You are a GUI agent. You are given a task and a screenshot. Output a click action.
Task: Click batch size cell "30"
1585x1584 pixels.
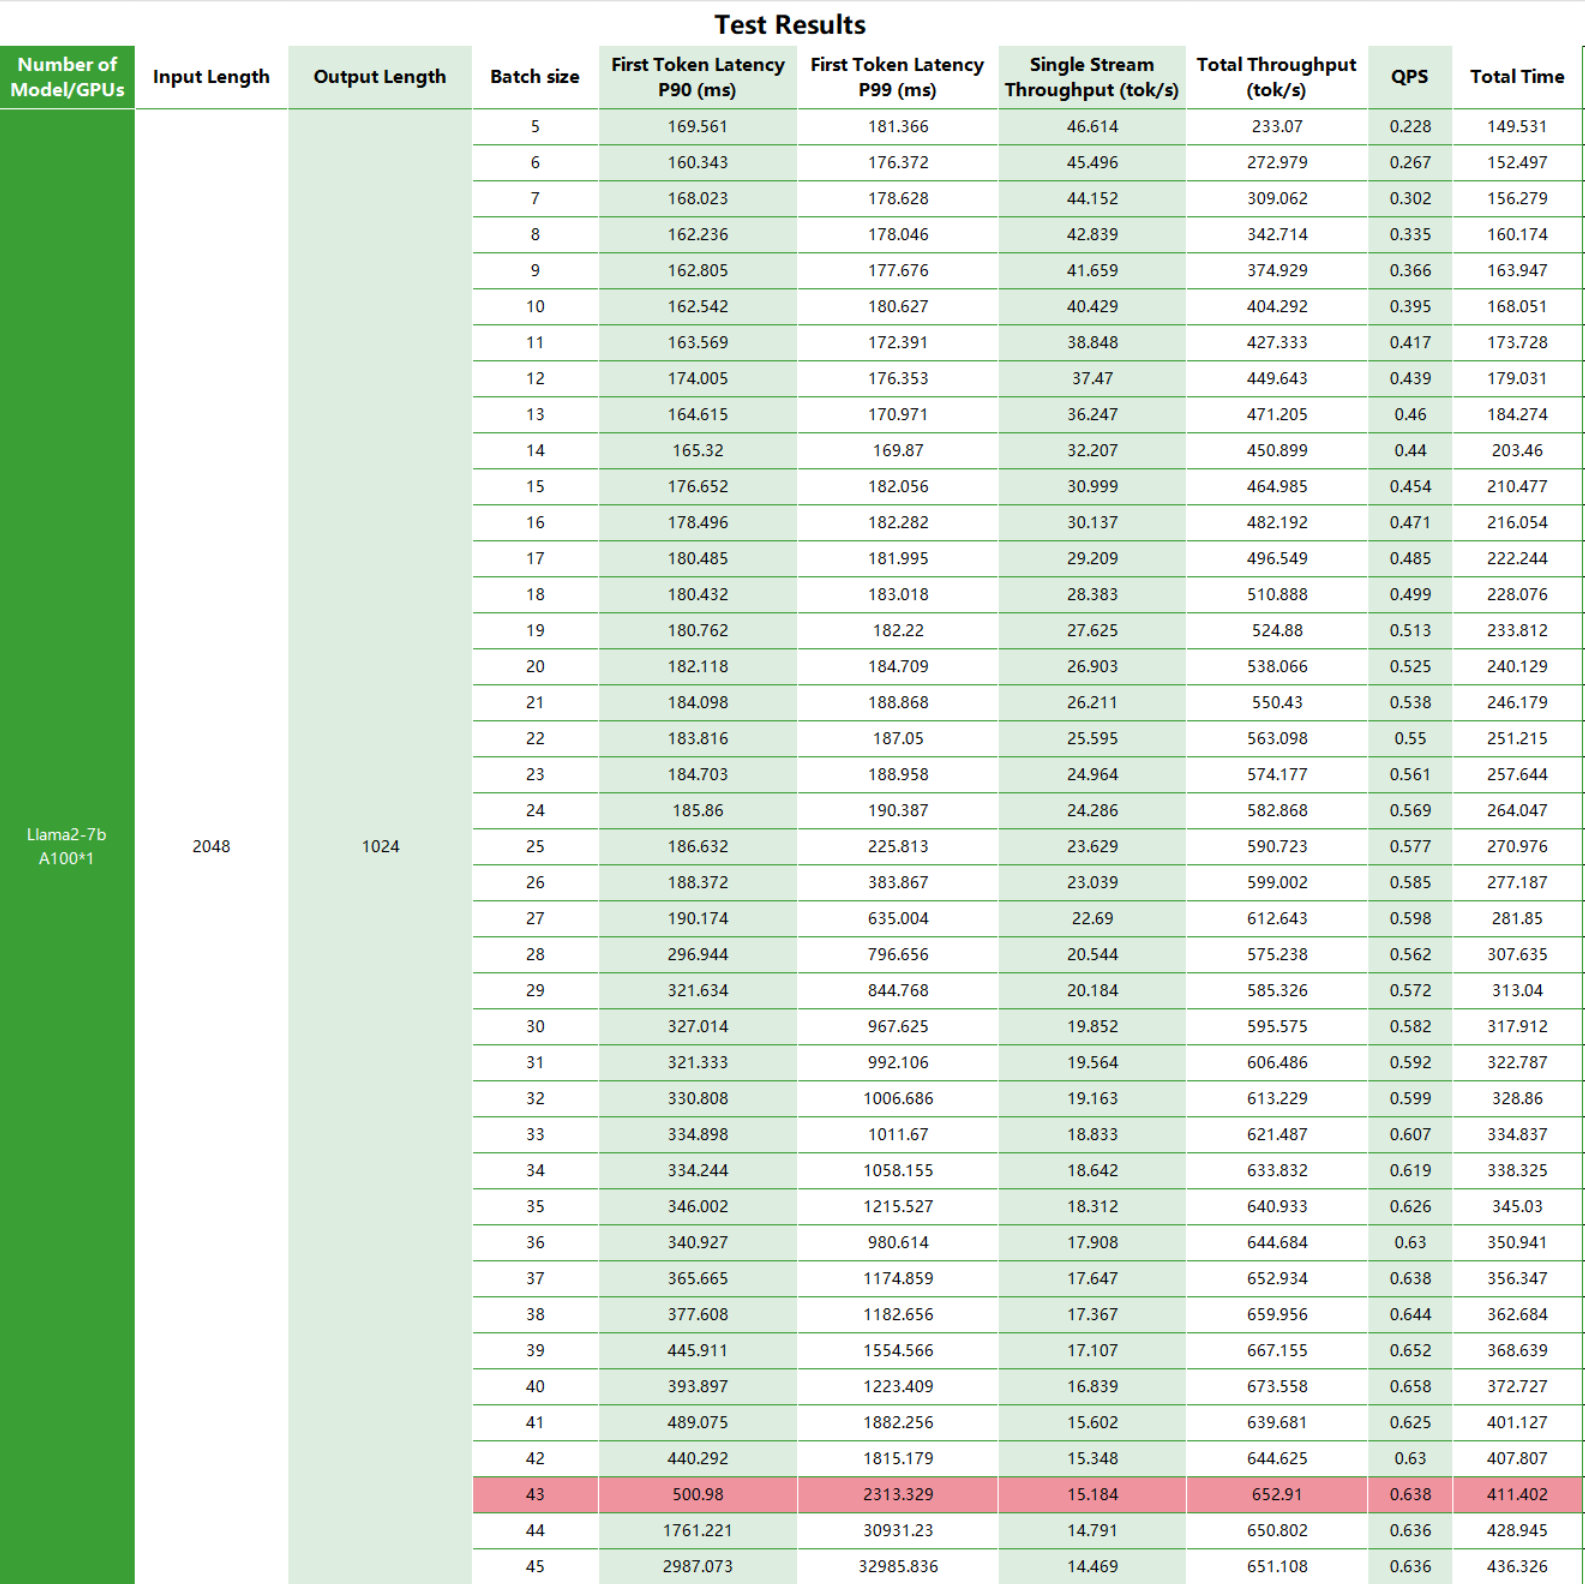click(535, 1027)
